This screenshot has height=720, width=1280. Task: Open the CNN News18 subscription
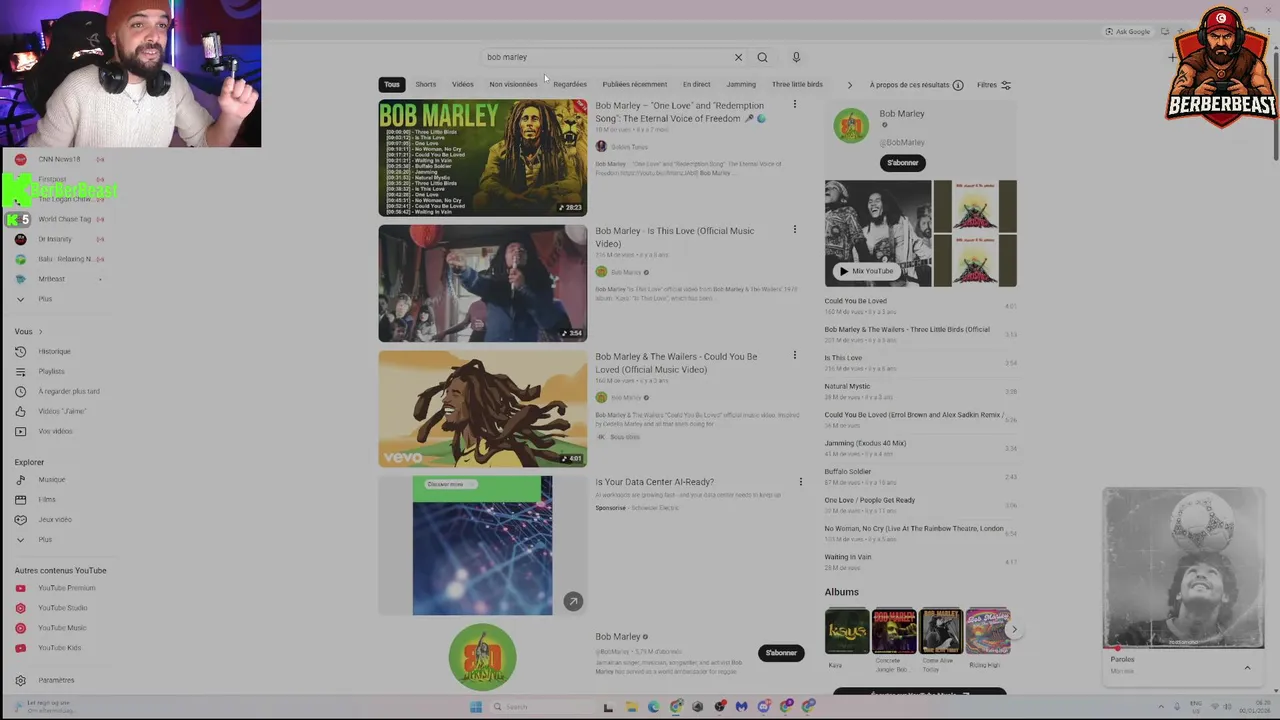pyautogui.click(x=59, y=159)
